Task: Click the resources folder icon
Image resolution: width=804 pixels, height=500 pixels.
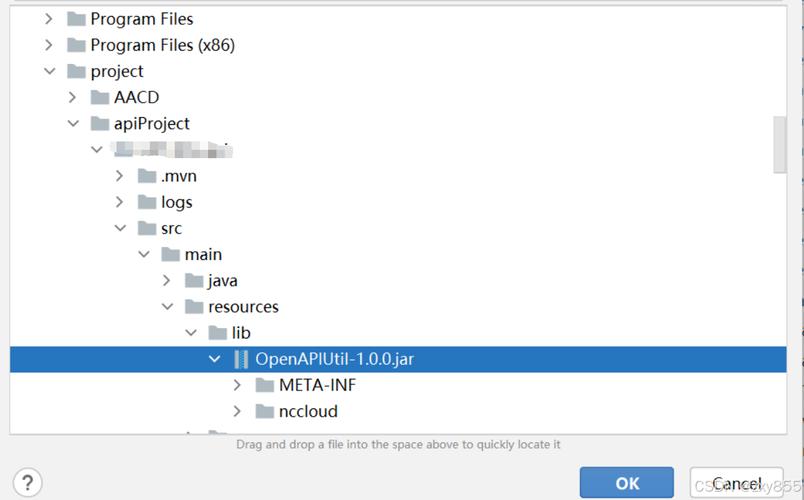Action: pos(194,307)
